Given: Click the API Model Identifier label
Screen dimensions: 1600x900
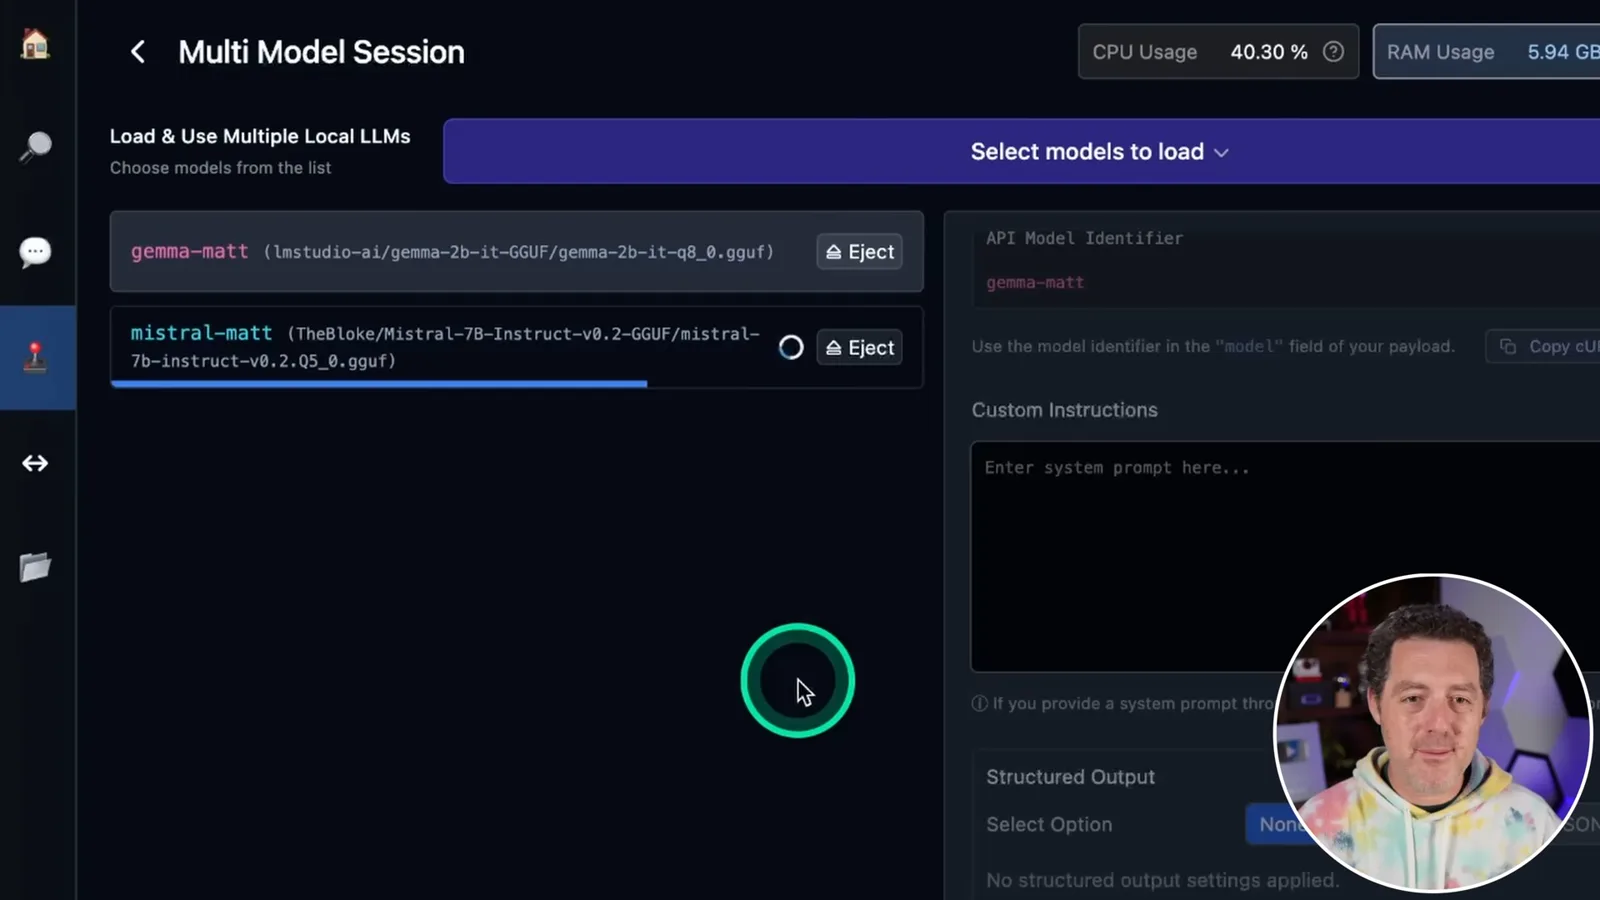Looking at the screenshot, I should 1084,238.
